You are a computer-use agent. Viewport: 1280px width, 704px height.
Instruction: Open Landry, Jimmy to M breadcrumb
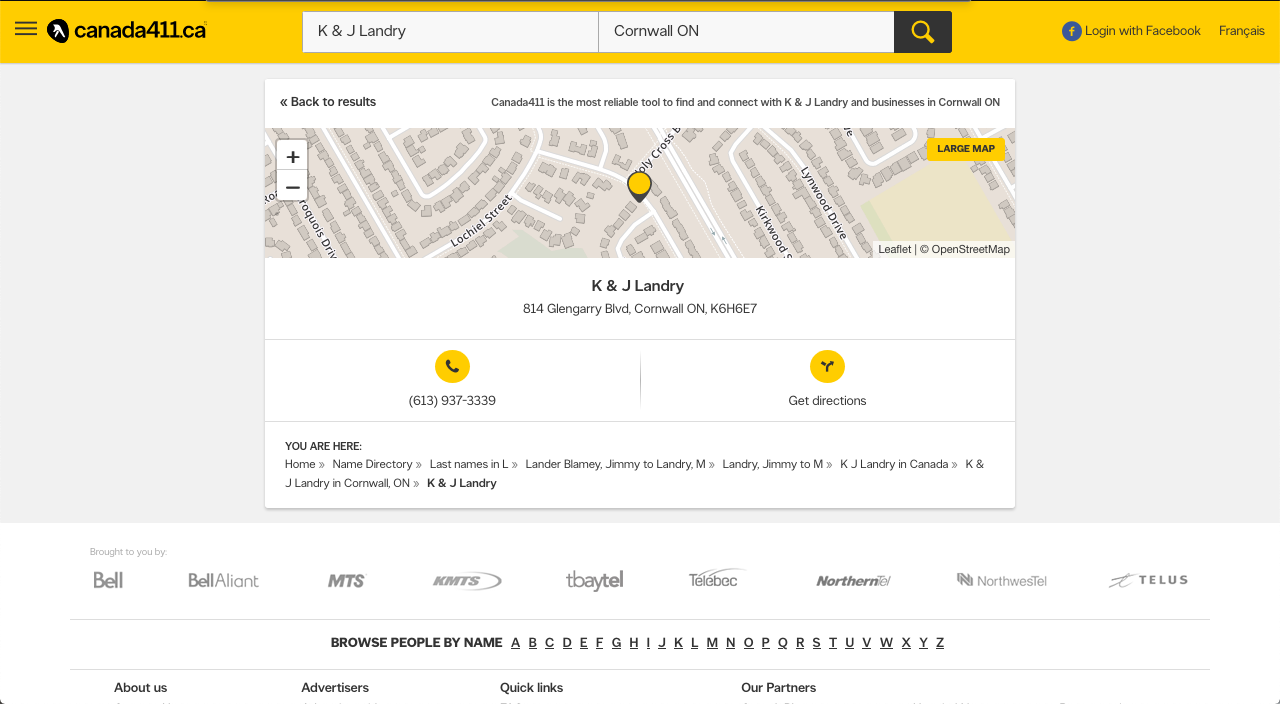click(x=773, y=464)
